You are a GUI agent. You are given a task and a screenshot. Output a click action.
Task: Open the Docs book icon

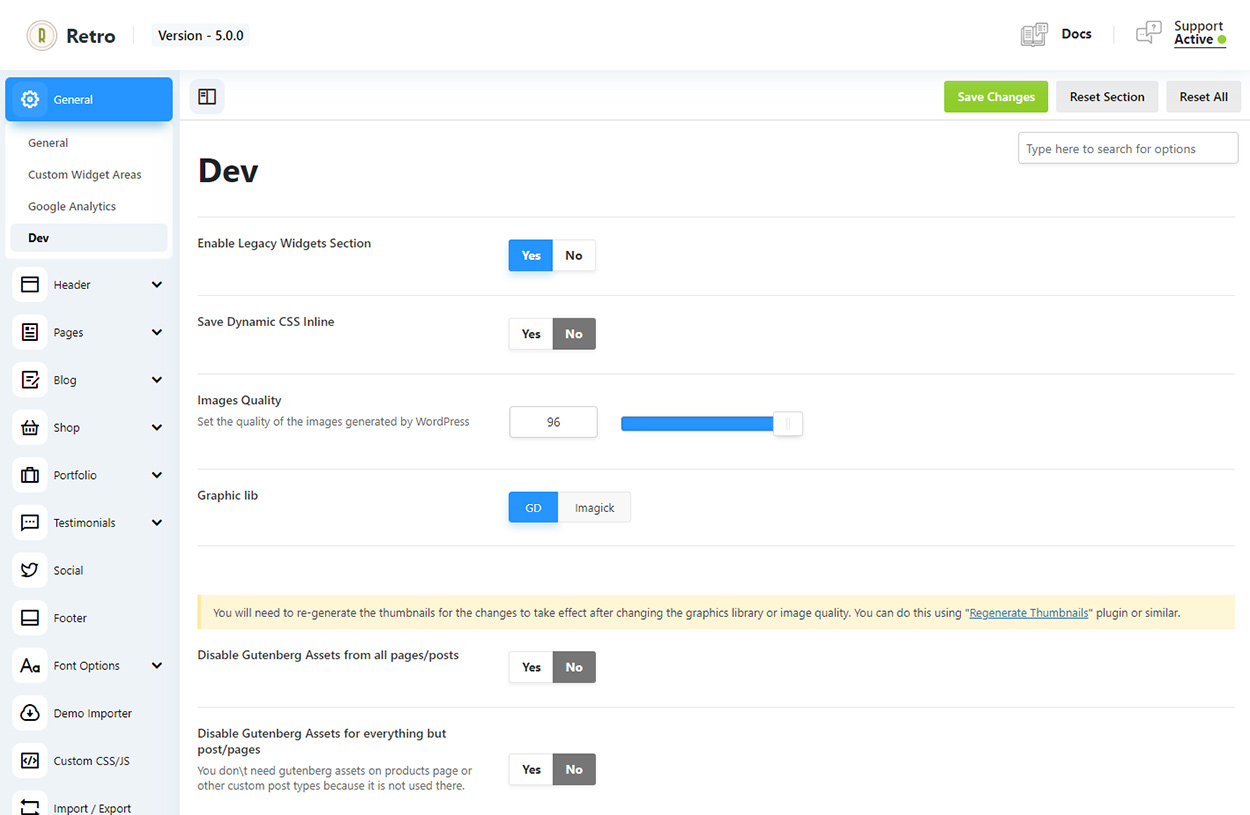(1034, 35)
